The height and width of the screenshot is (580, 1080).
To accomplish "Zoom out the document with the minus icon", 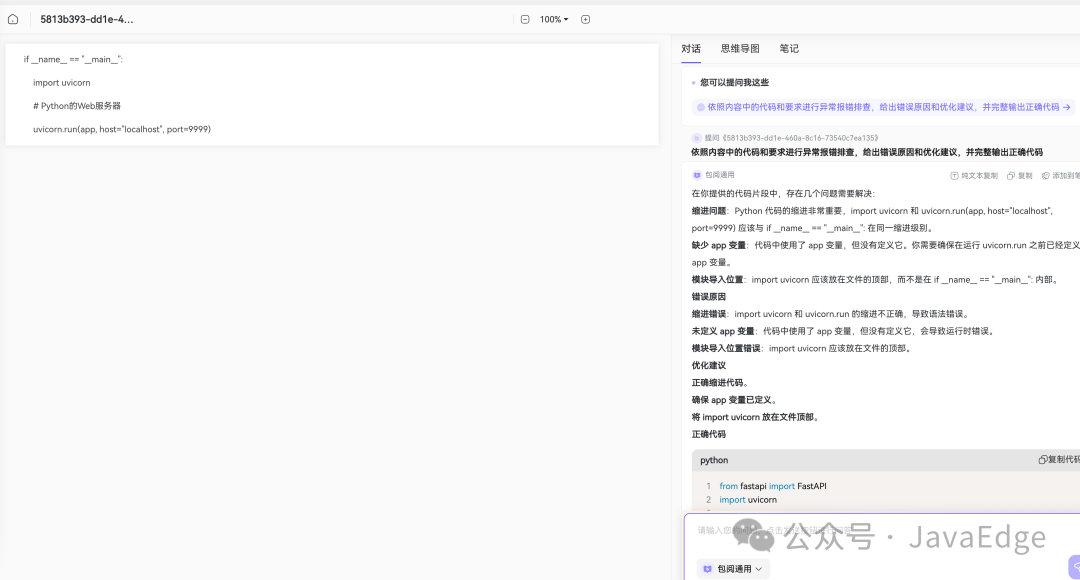I will pos(524,18).
